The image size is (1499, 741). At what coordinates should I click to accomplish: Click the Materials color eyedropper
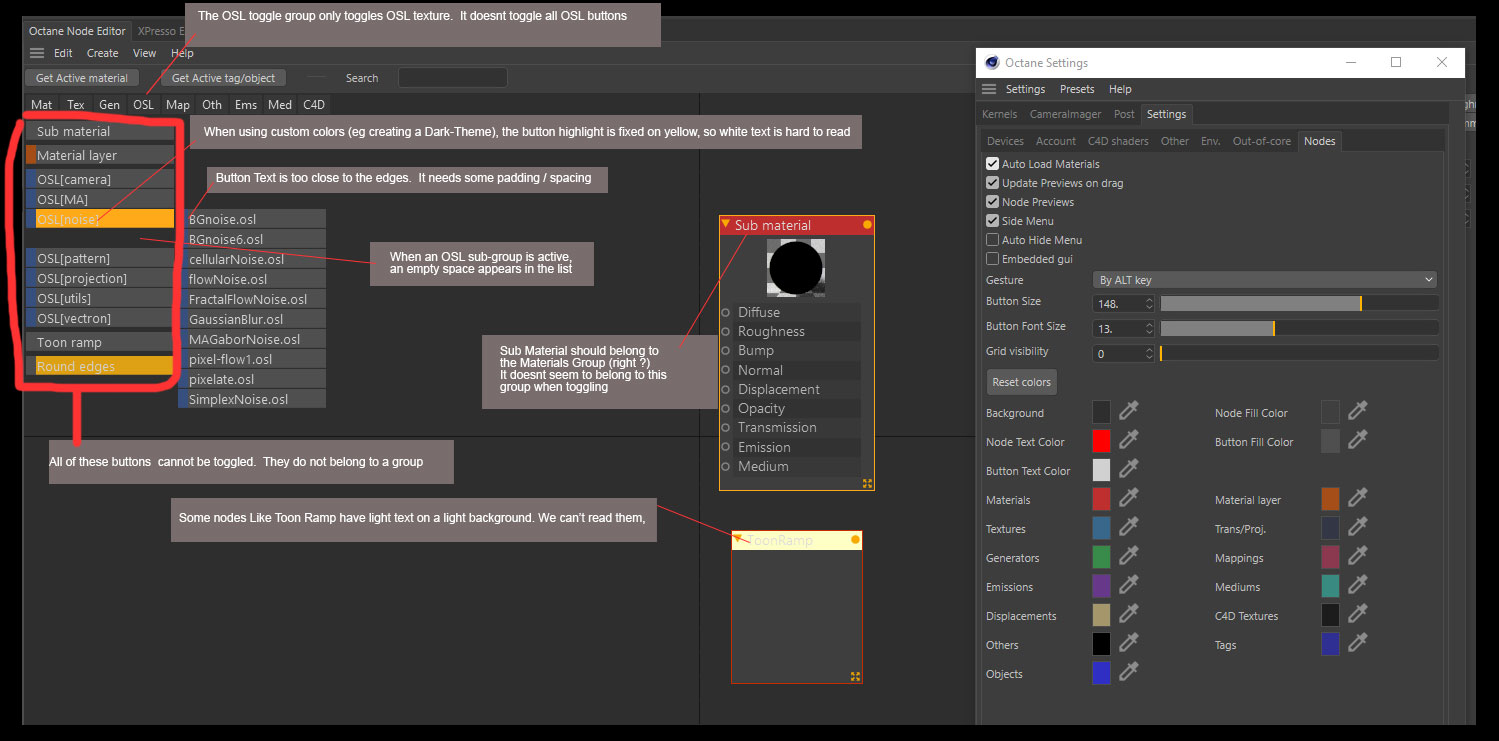tap(1129, 498)
